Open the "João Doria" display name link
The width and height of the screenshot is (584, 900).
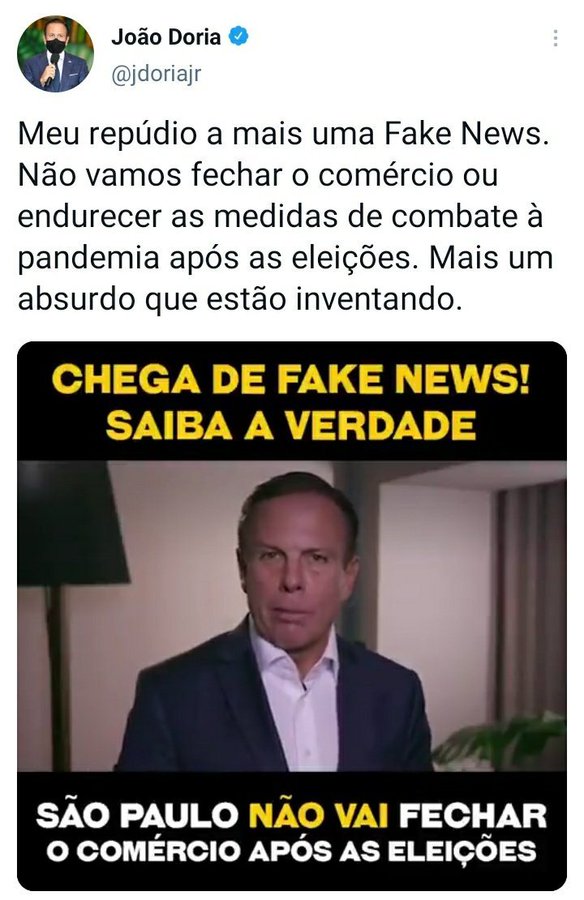point(166,37)
